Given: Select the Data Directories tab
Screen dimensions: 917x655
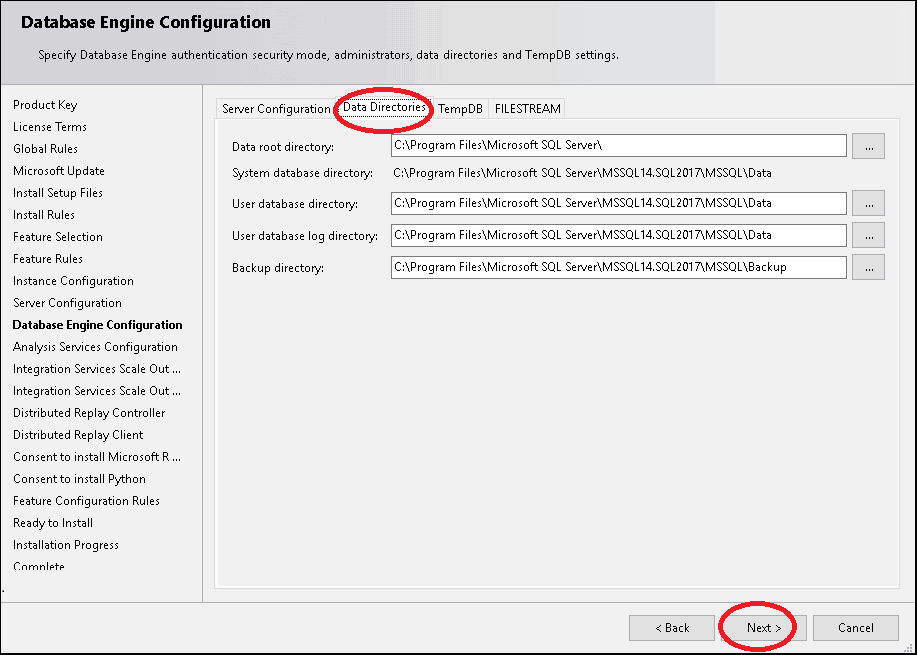Looking at the screenshot, I should tap(384, 107).
